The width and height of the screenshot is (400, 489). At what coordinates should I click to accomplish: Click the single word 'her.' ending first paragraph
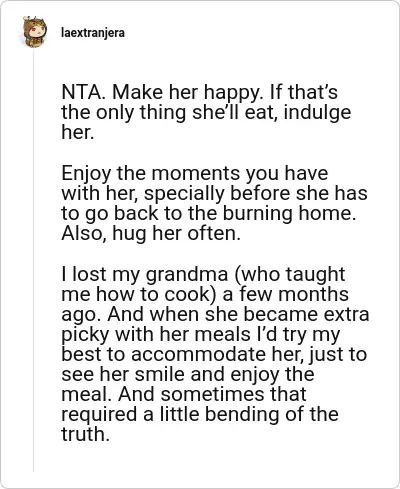coord(77,132)
